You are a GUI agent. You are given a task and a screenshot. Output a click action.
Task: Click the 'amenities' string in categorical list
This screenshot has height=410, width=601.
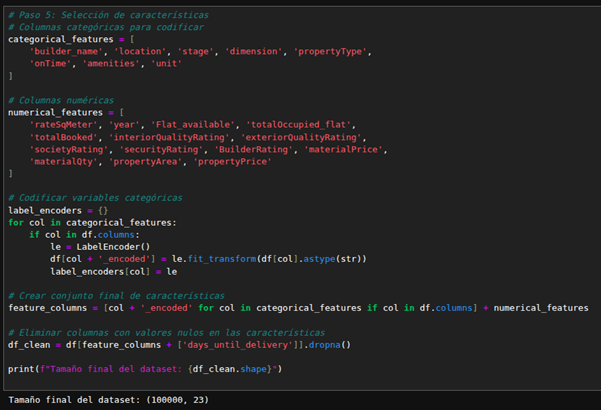click(111, 63)
